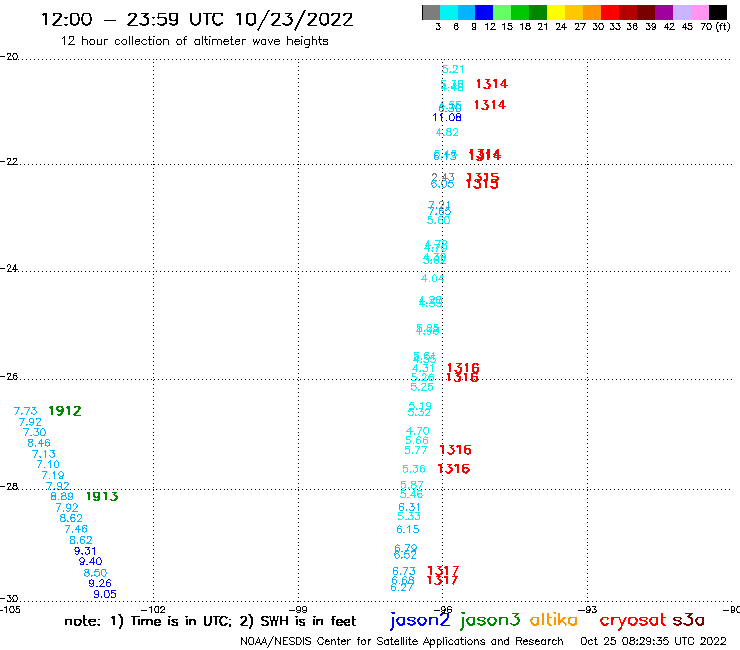740x650 pixels.
Task: Click the 5.66 wave height value
Action: click(x=417, y=440)
